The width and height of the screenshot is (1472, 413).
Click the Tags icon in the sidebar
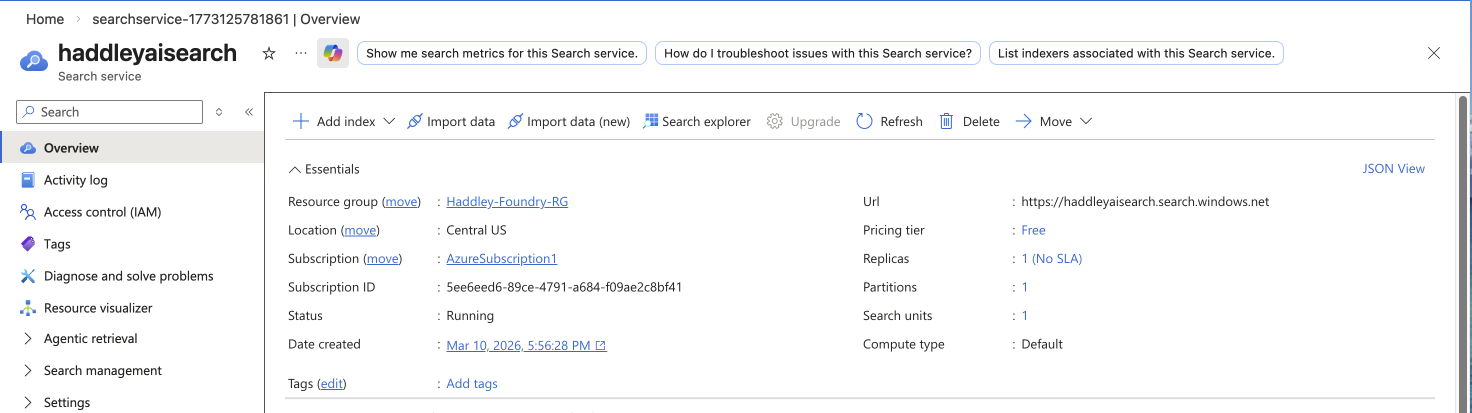point(28,244)
